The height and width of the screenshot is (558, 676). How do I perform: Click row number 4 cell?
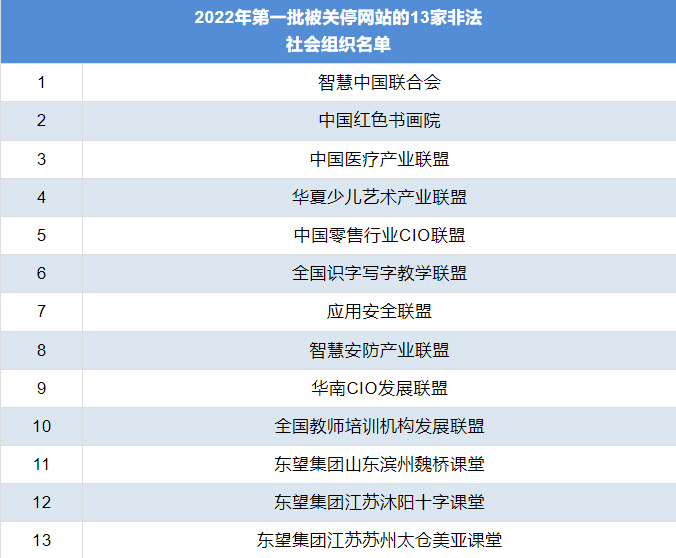(x=41, y=197)
